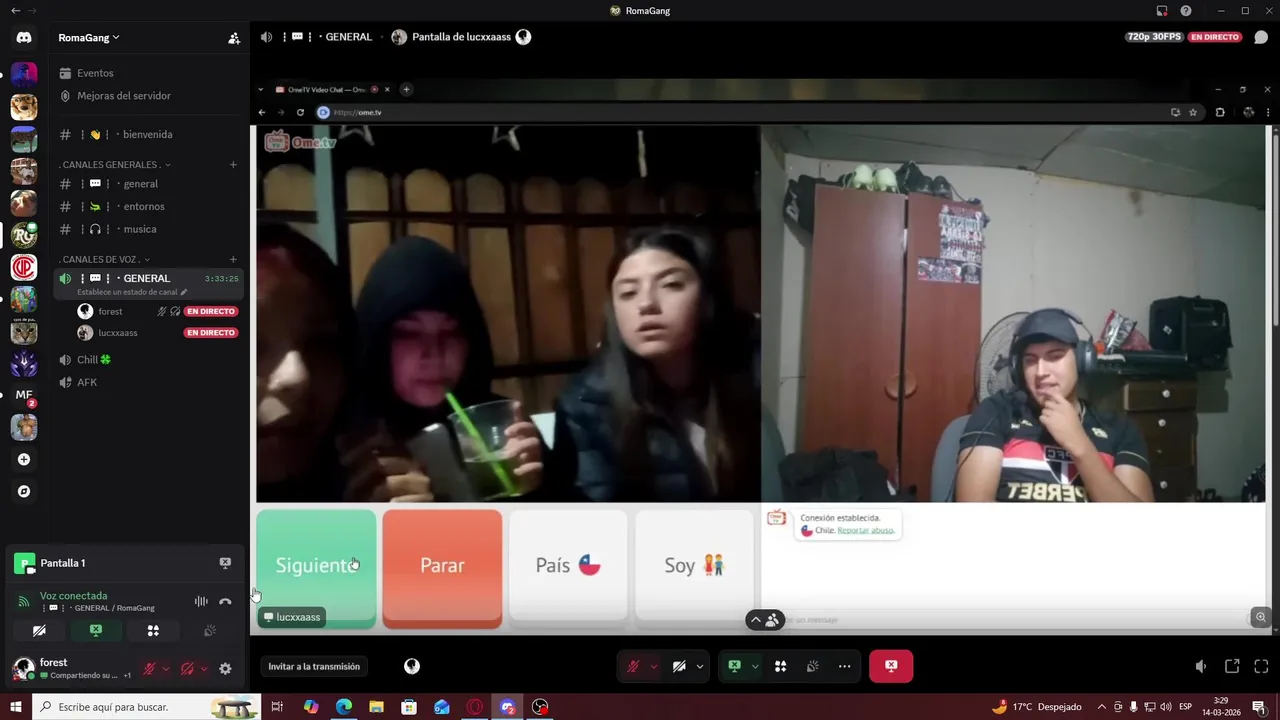Click red stop watching stream button
The width and height of the screenshot is (1280, 720).
(891, 666)
